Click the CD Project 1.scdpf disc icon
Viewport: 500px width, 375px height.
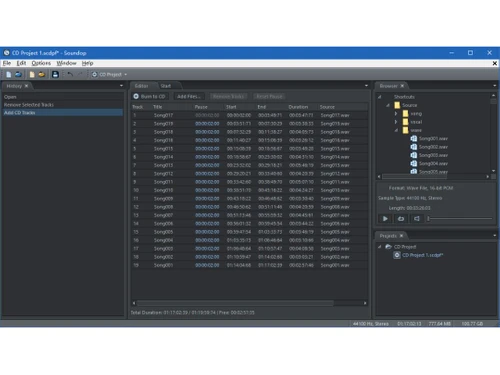397,255
